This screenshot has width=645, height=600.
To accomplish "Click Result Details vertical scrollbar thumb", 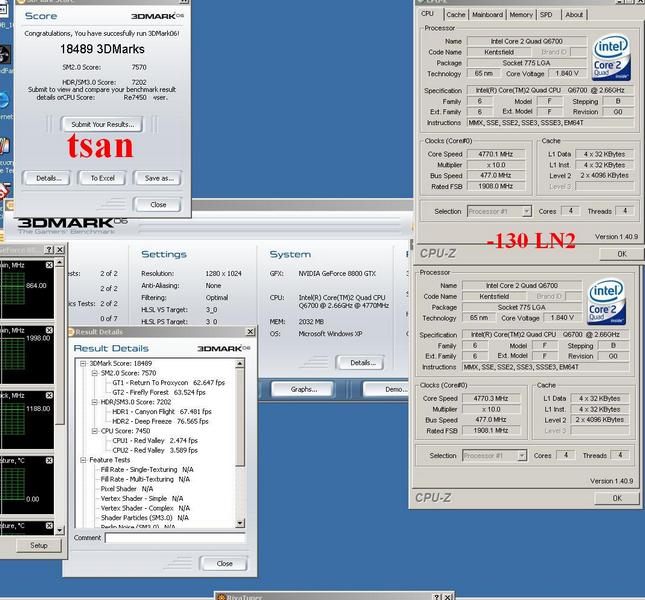I will coord(240,417).
